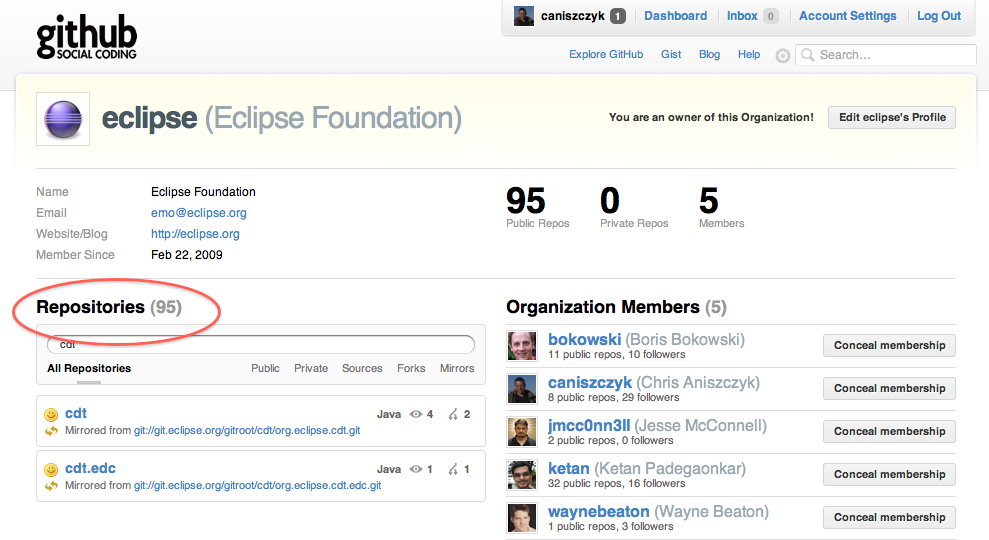Select the Public repositories filter tab

coord(266,368)
